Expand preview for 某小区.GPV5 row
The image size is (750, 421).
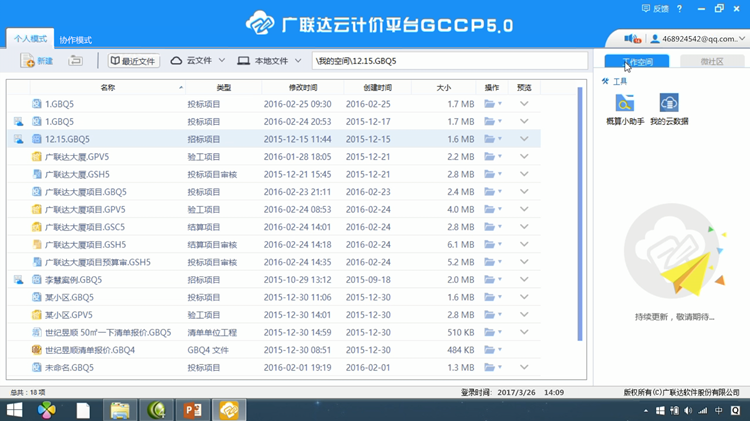[x=524, y=315]
